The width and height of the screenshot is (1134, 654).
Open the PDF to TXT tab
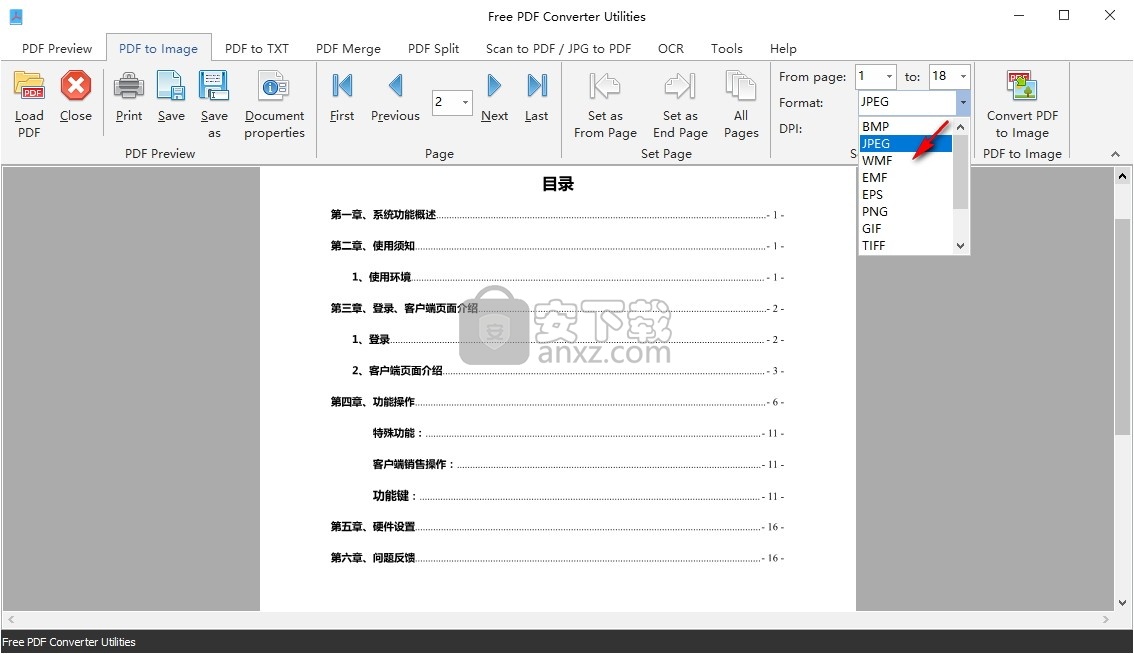[257, 48]
